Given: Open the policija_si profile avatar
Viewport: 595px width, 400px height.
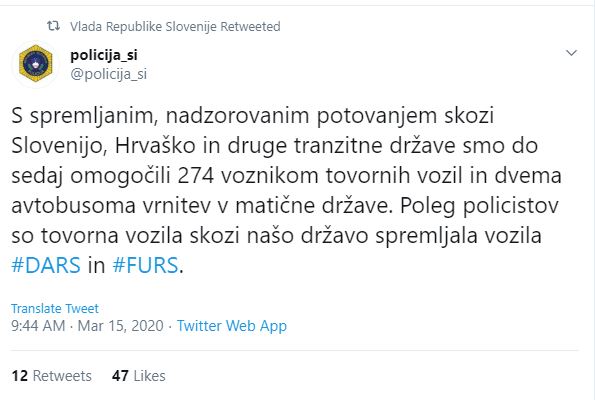Looking at the screenshot, I should 36,64.
